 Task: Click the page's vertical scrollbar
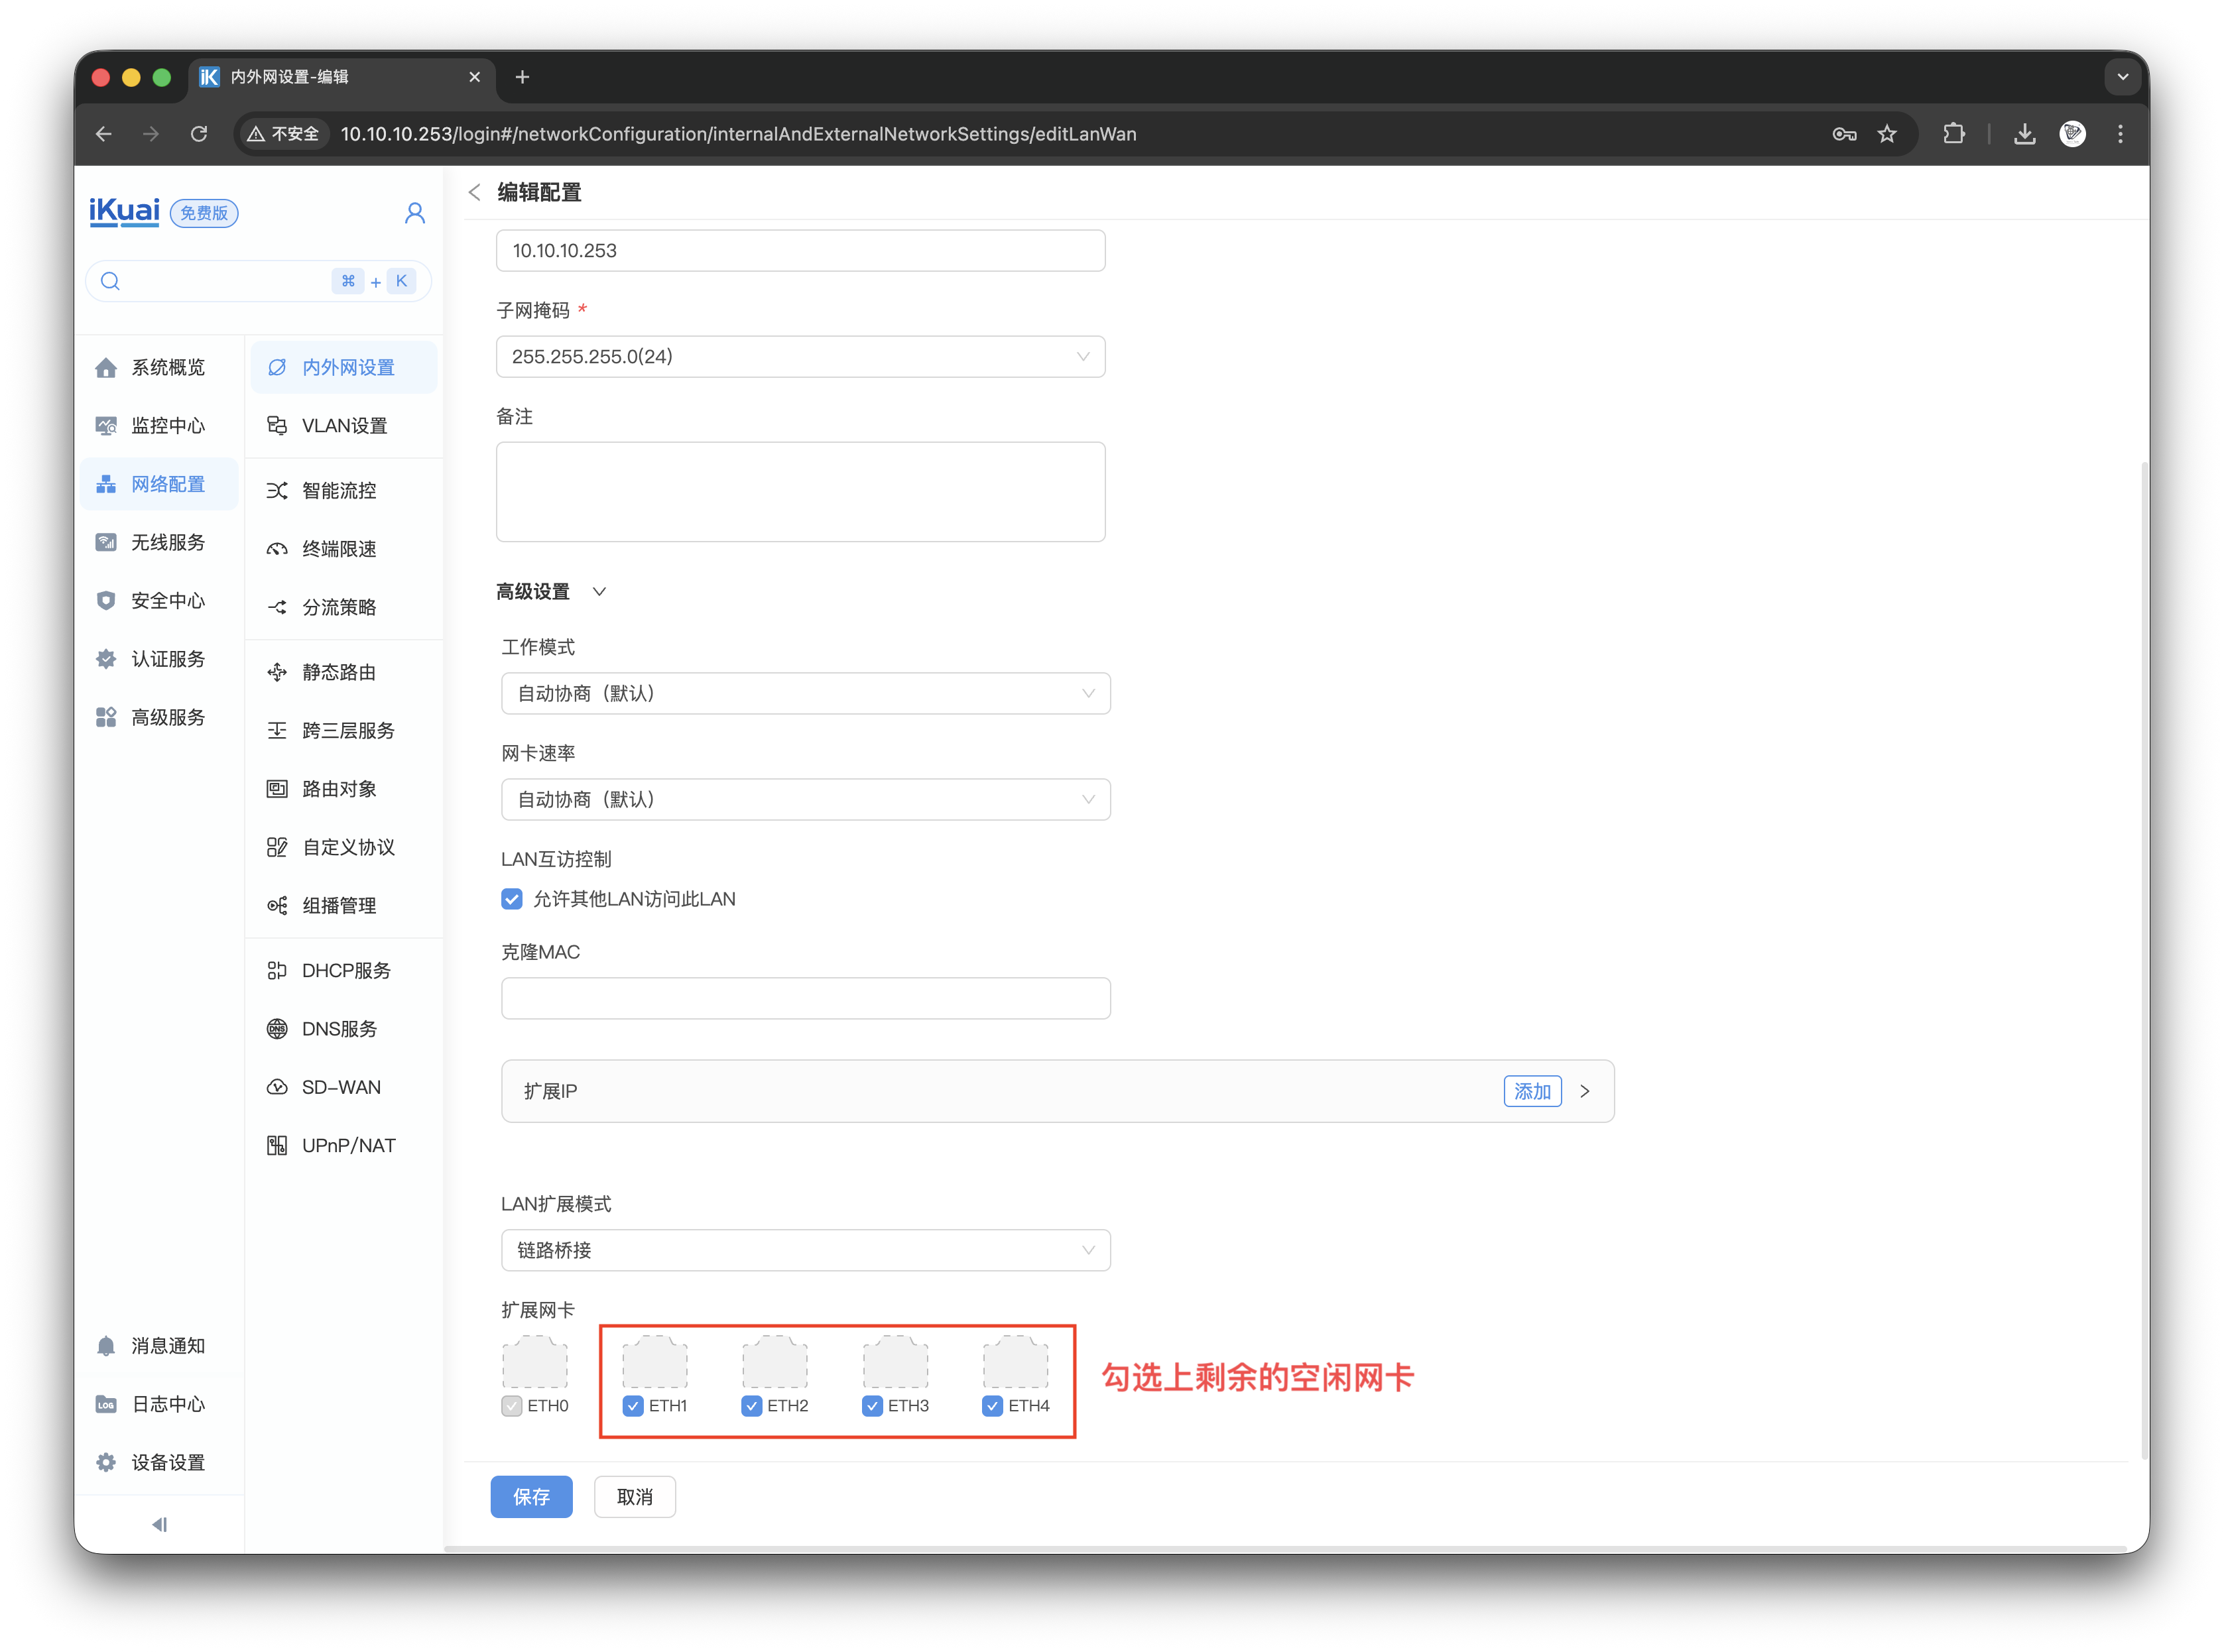pos(2144,960)
